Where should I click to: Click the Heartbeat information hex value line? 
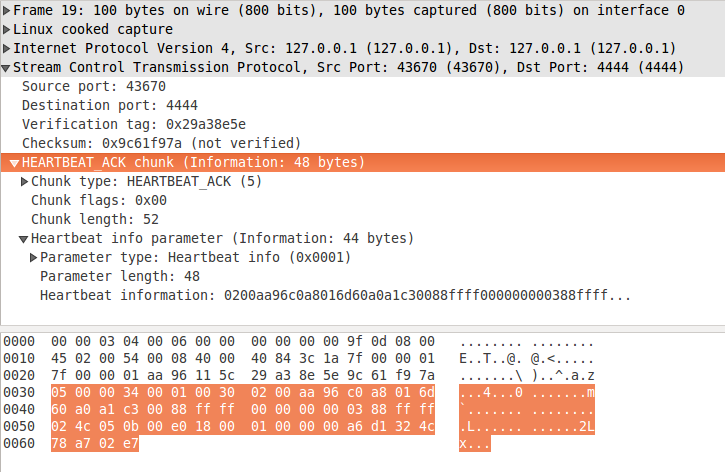tap(335, 295)
